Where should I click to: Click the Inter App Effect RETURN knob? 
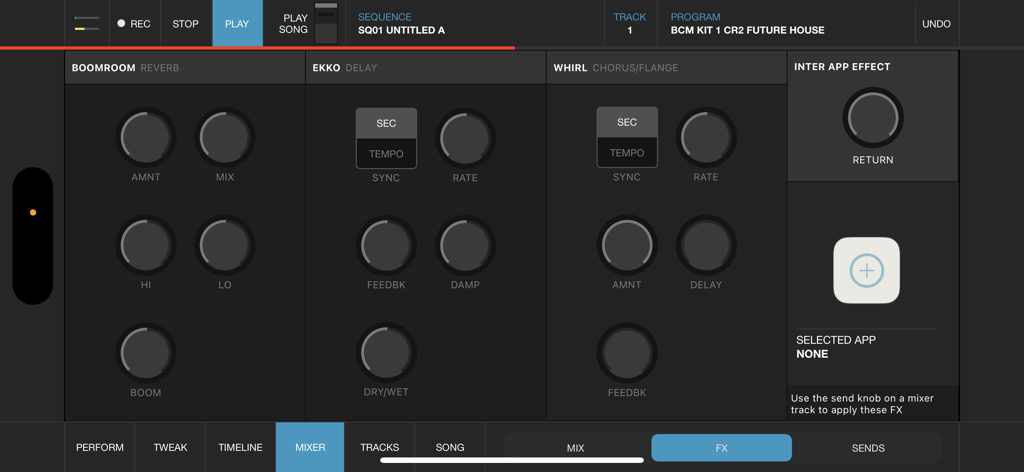(x=873, y=118)
